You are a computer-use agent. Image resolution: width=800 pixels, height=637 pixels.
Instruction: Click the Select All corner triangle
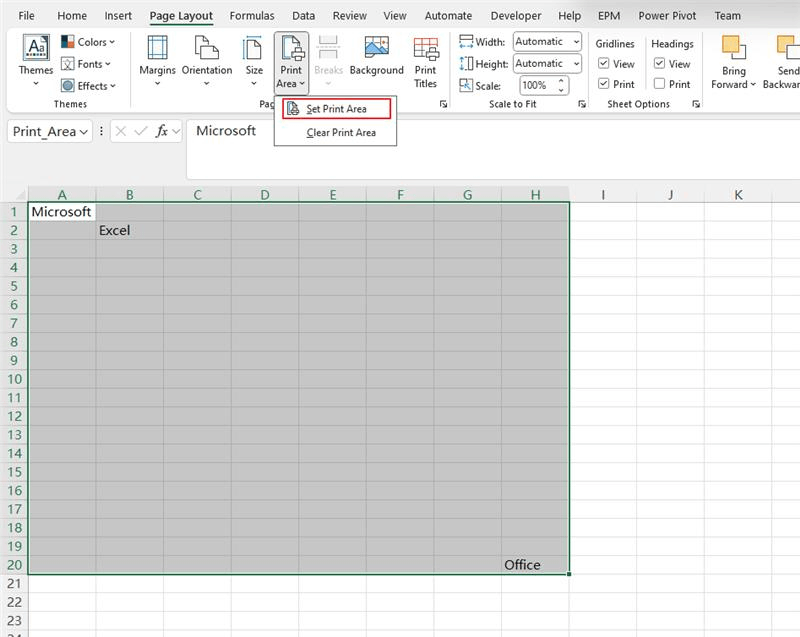pos(19,195)
